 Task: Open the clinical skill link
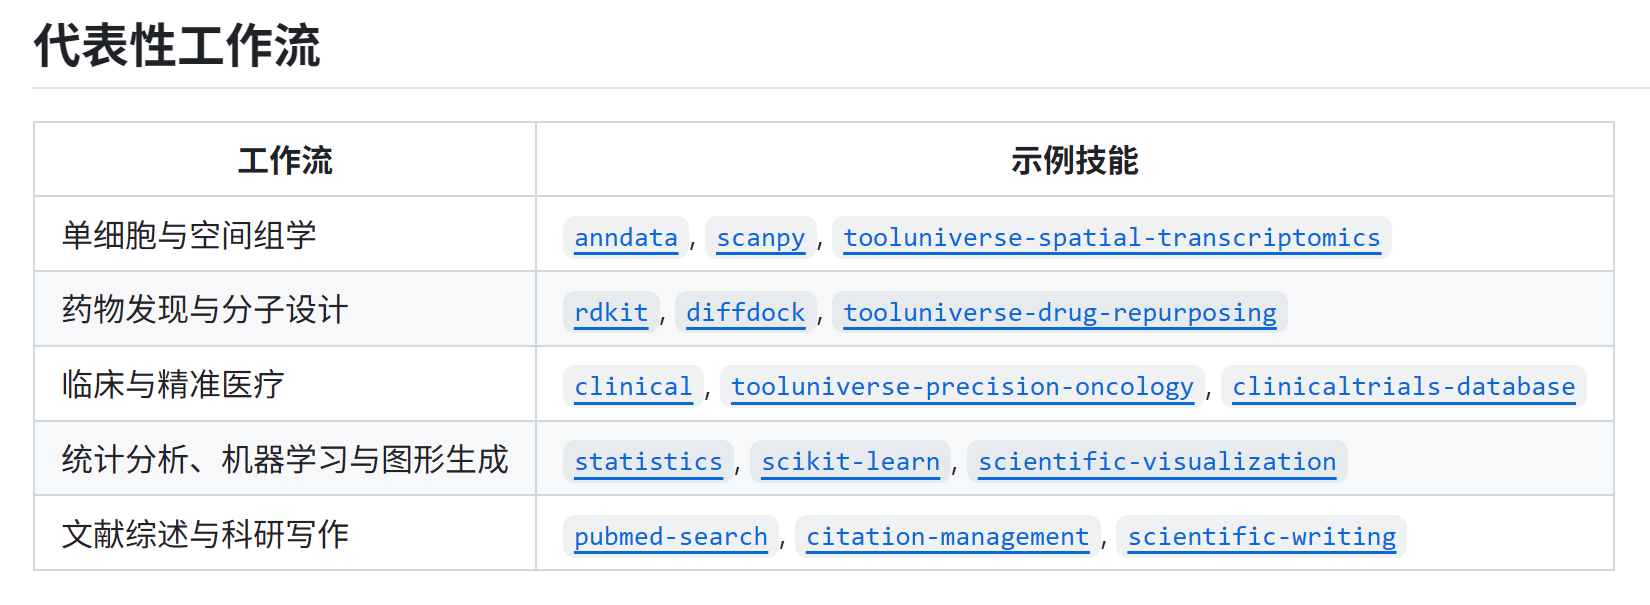pyautogui.click(x=633, y=387)
